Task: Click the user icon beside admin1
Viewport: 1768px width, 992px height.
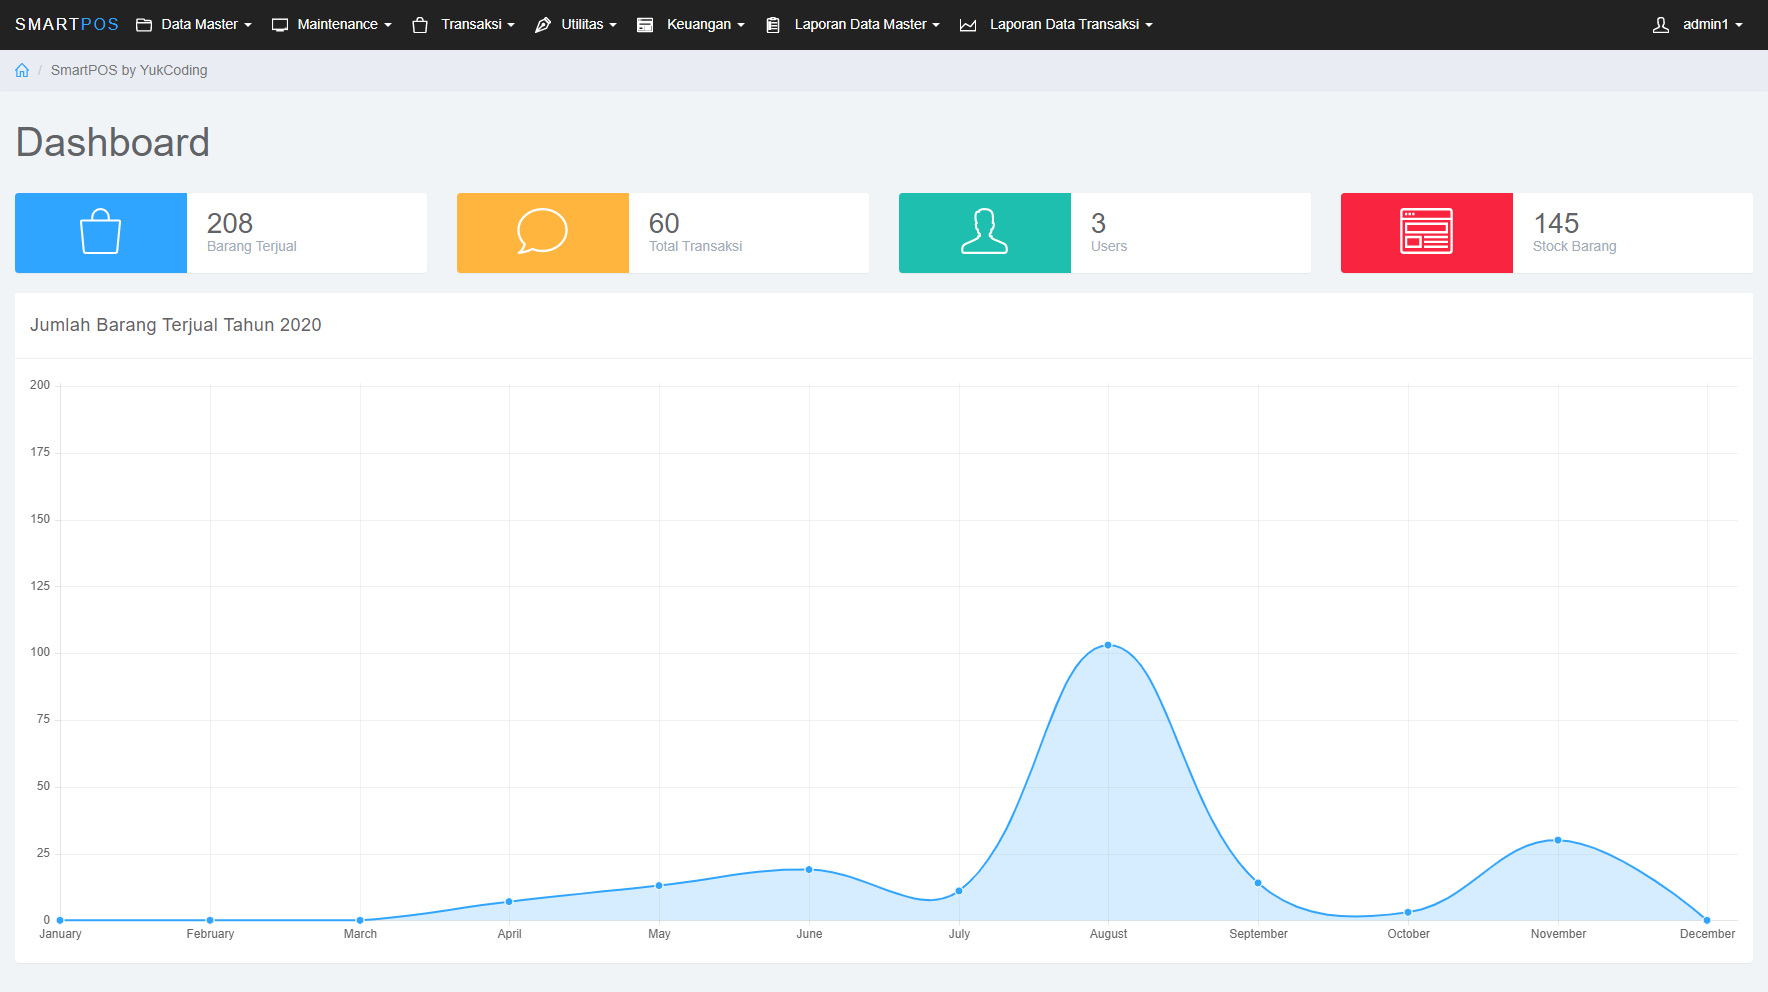Action: pyautogui.click(x=1661, y=25)
